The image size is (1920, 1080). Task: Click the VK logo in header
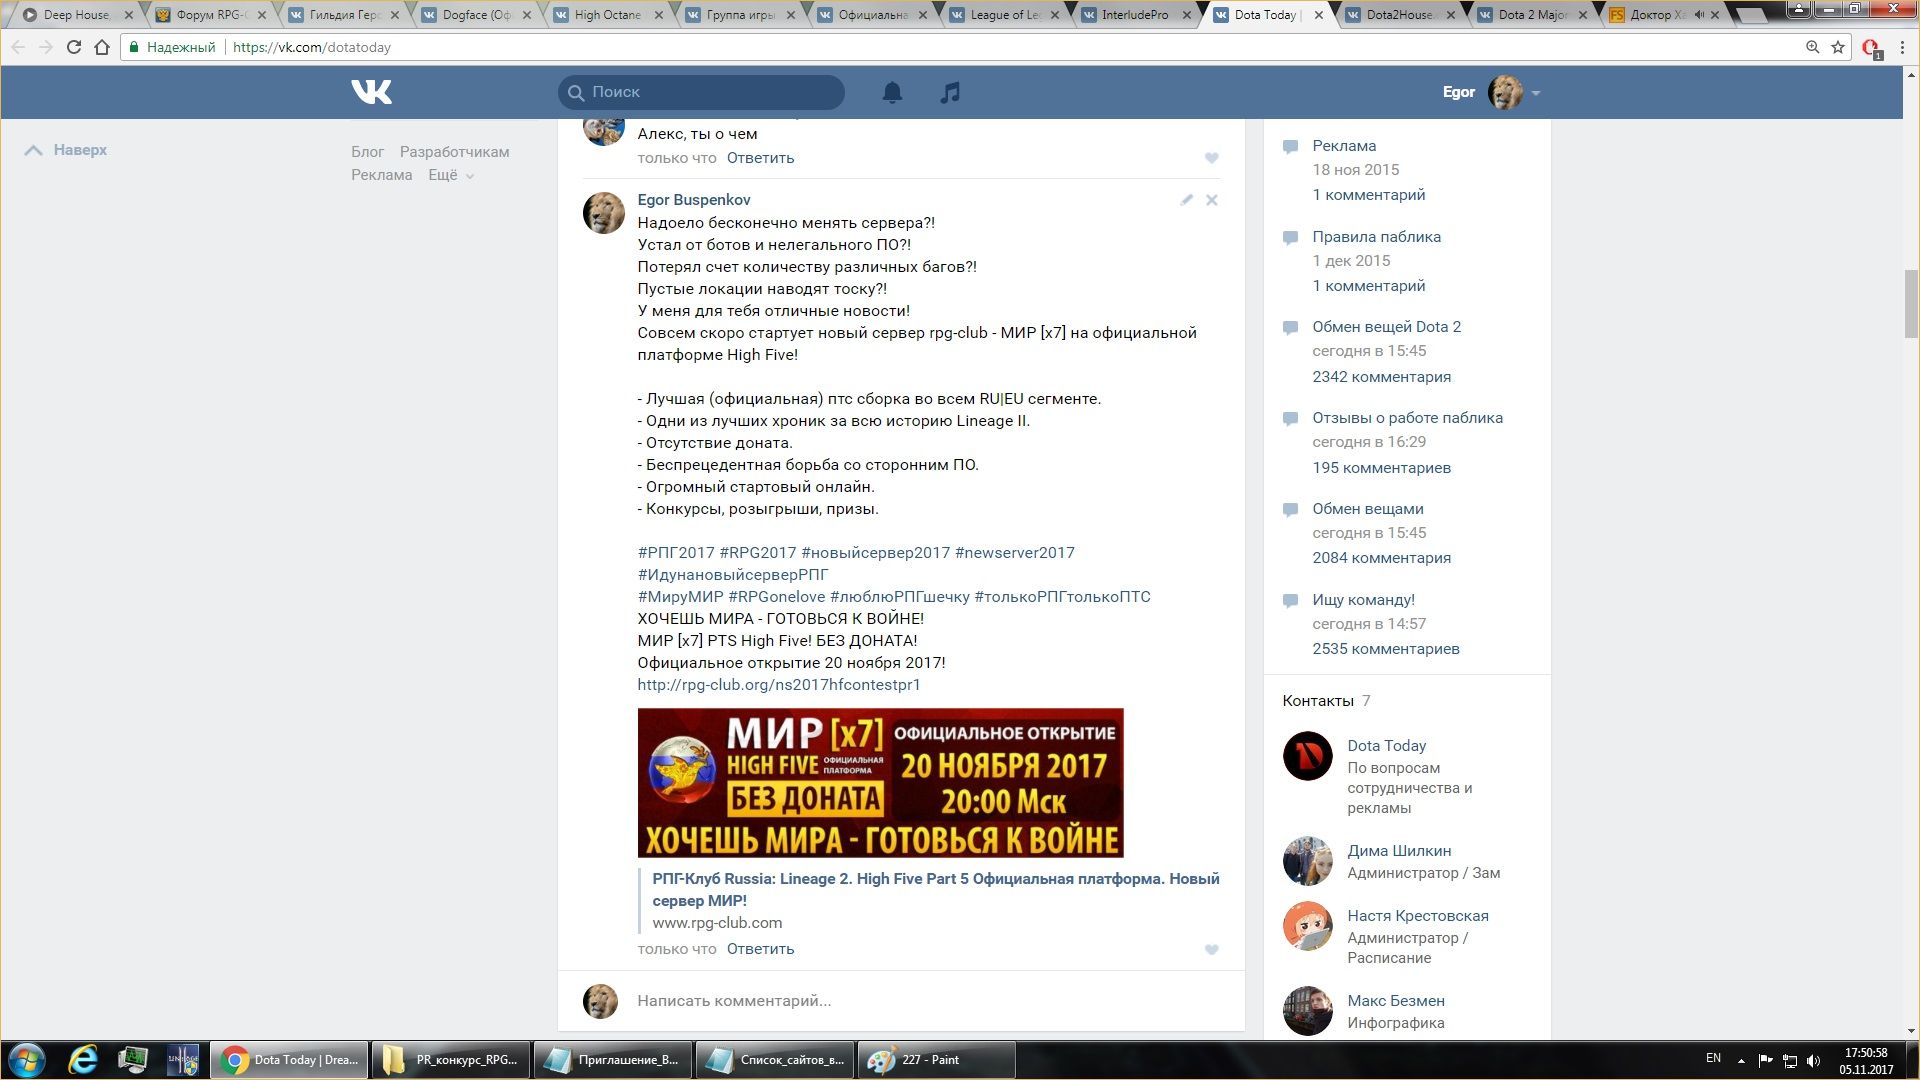tap(372, 92)
